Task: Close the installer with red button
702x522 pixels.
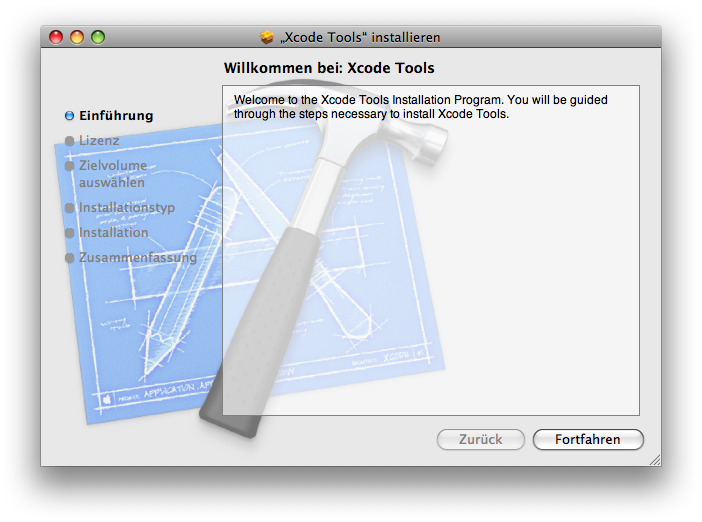Action: pos(56,37)
